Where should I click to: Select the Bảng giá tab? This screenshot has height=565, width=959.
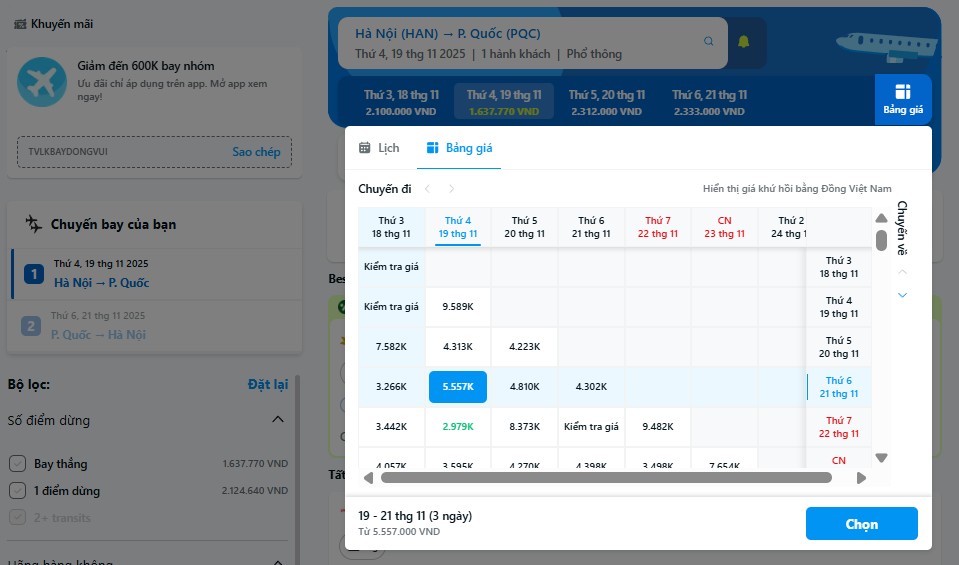pos(459,148)
